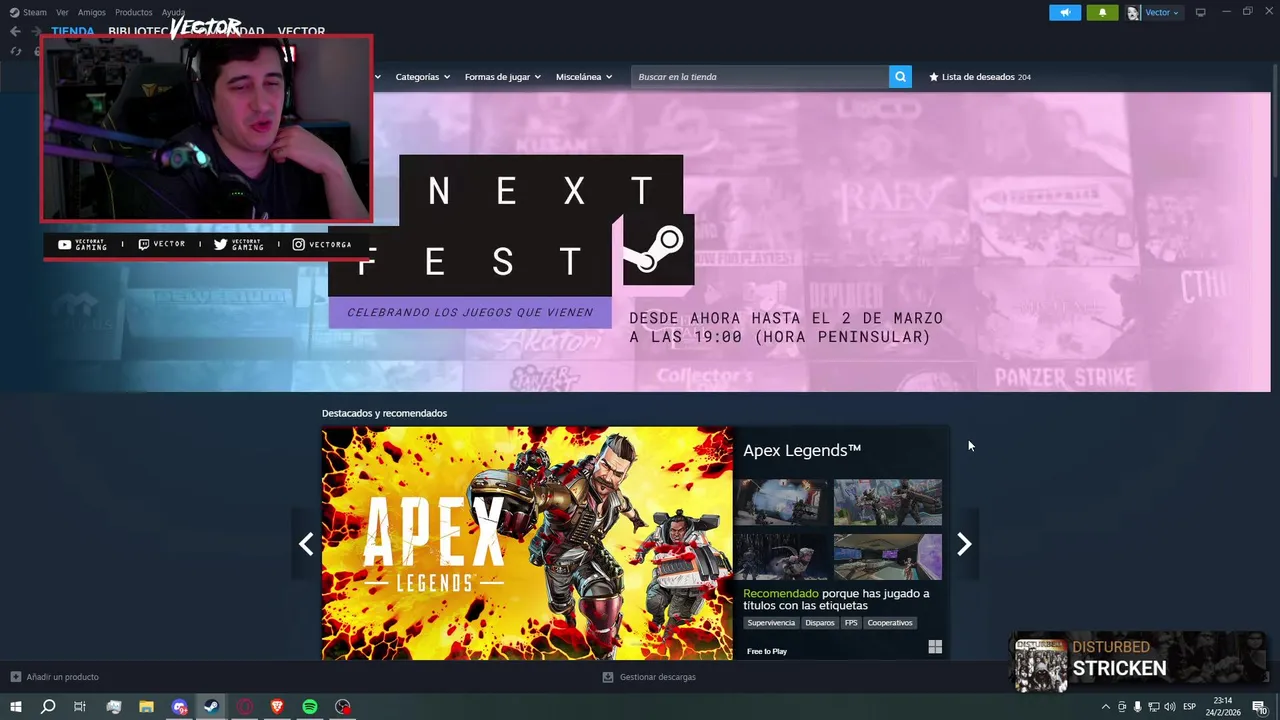This screenshot has width=1280, height=720.
Task: Click into the Buscar en la tienda field
Action: pyautogui.click(x=760, y=76)
